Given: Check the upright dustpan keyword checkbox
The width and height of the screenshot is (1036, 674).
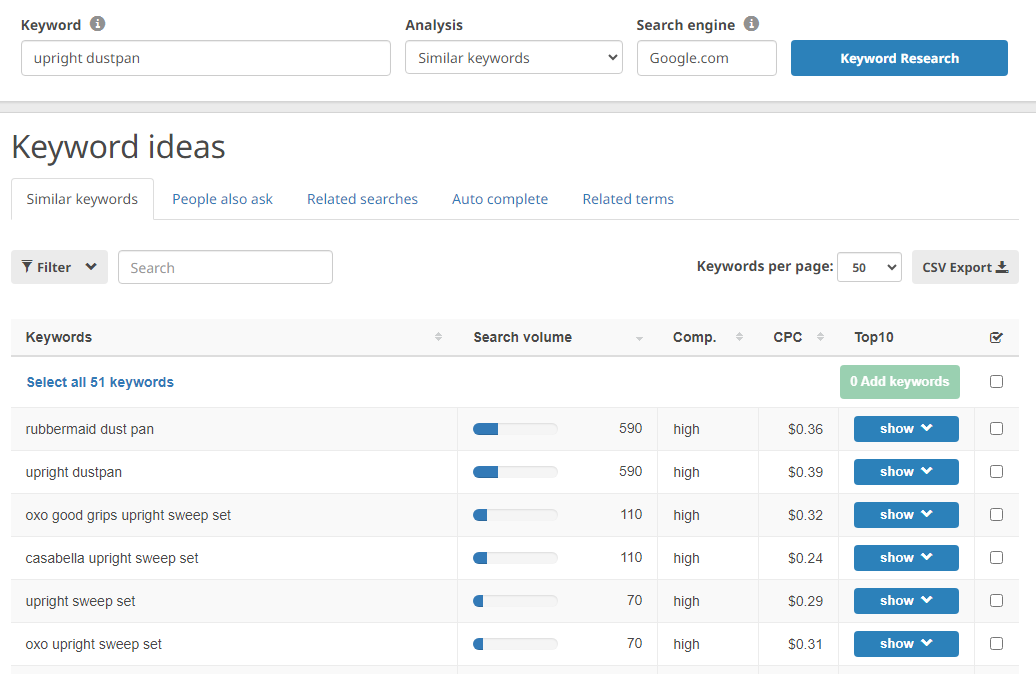Looking at the screenshot, I should click(996, 471).
